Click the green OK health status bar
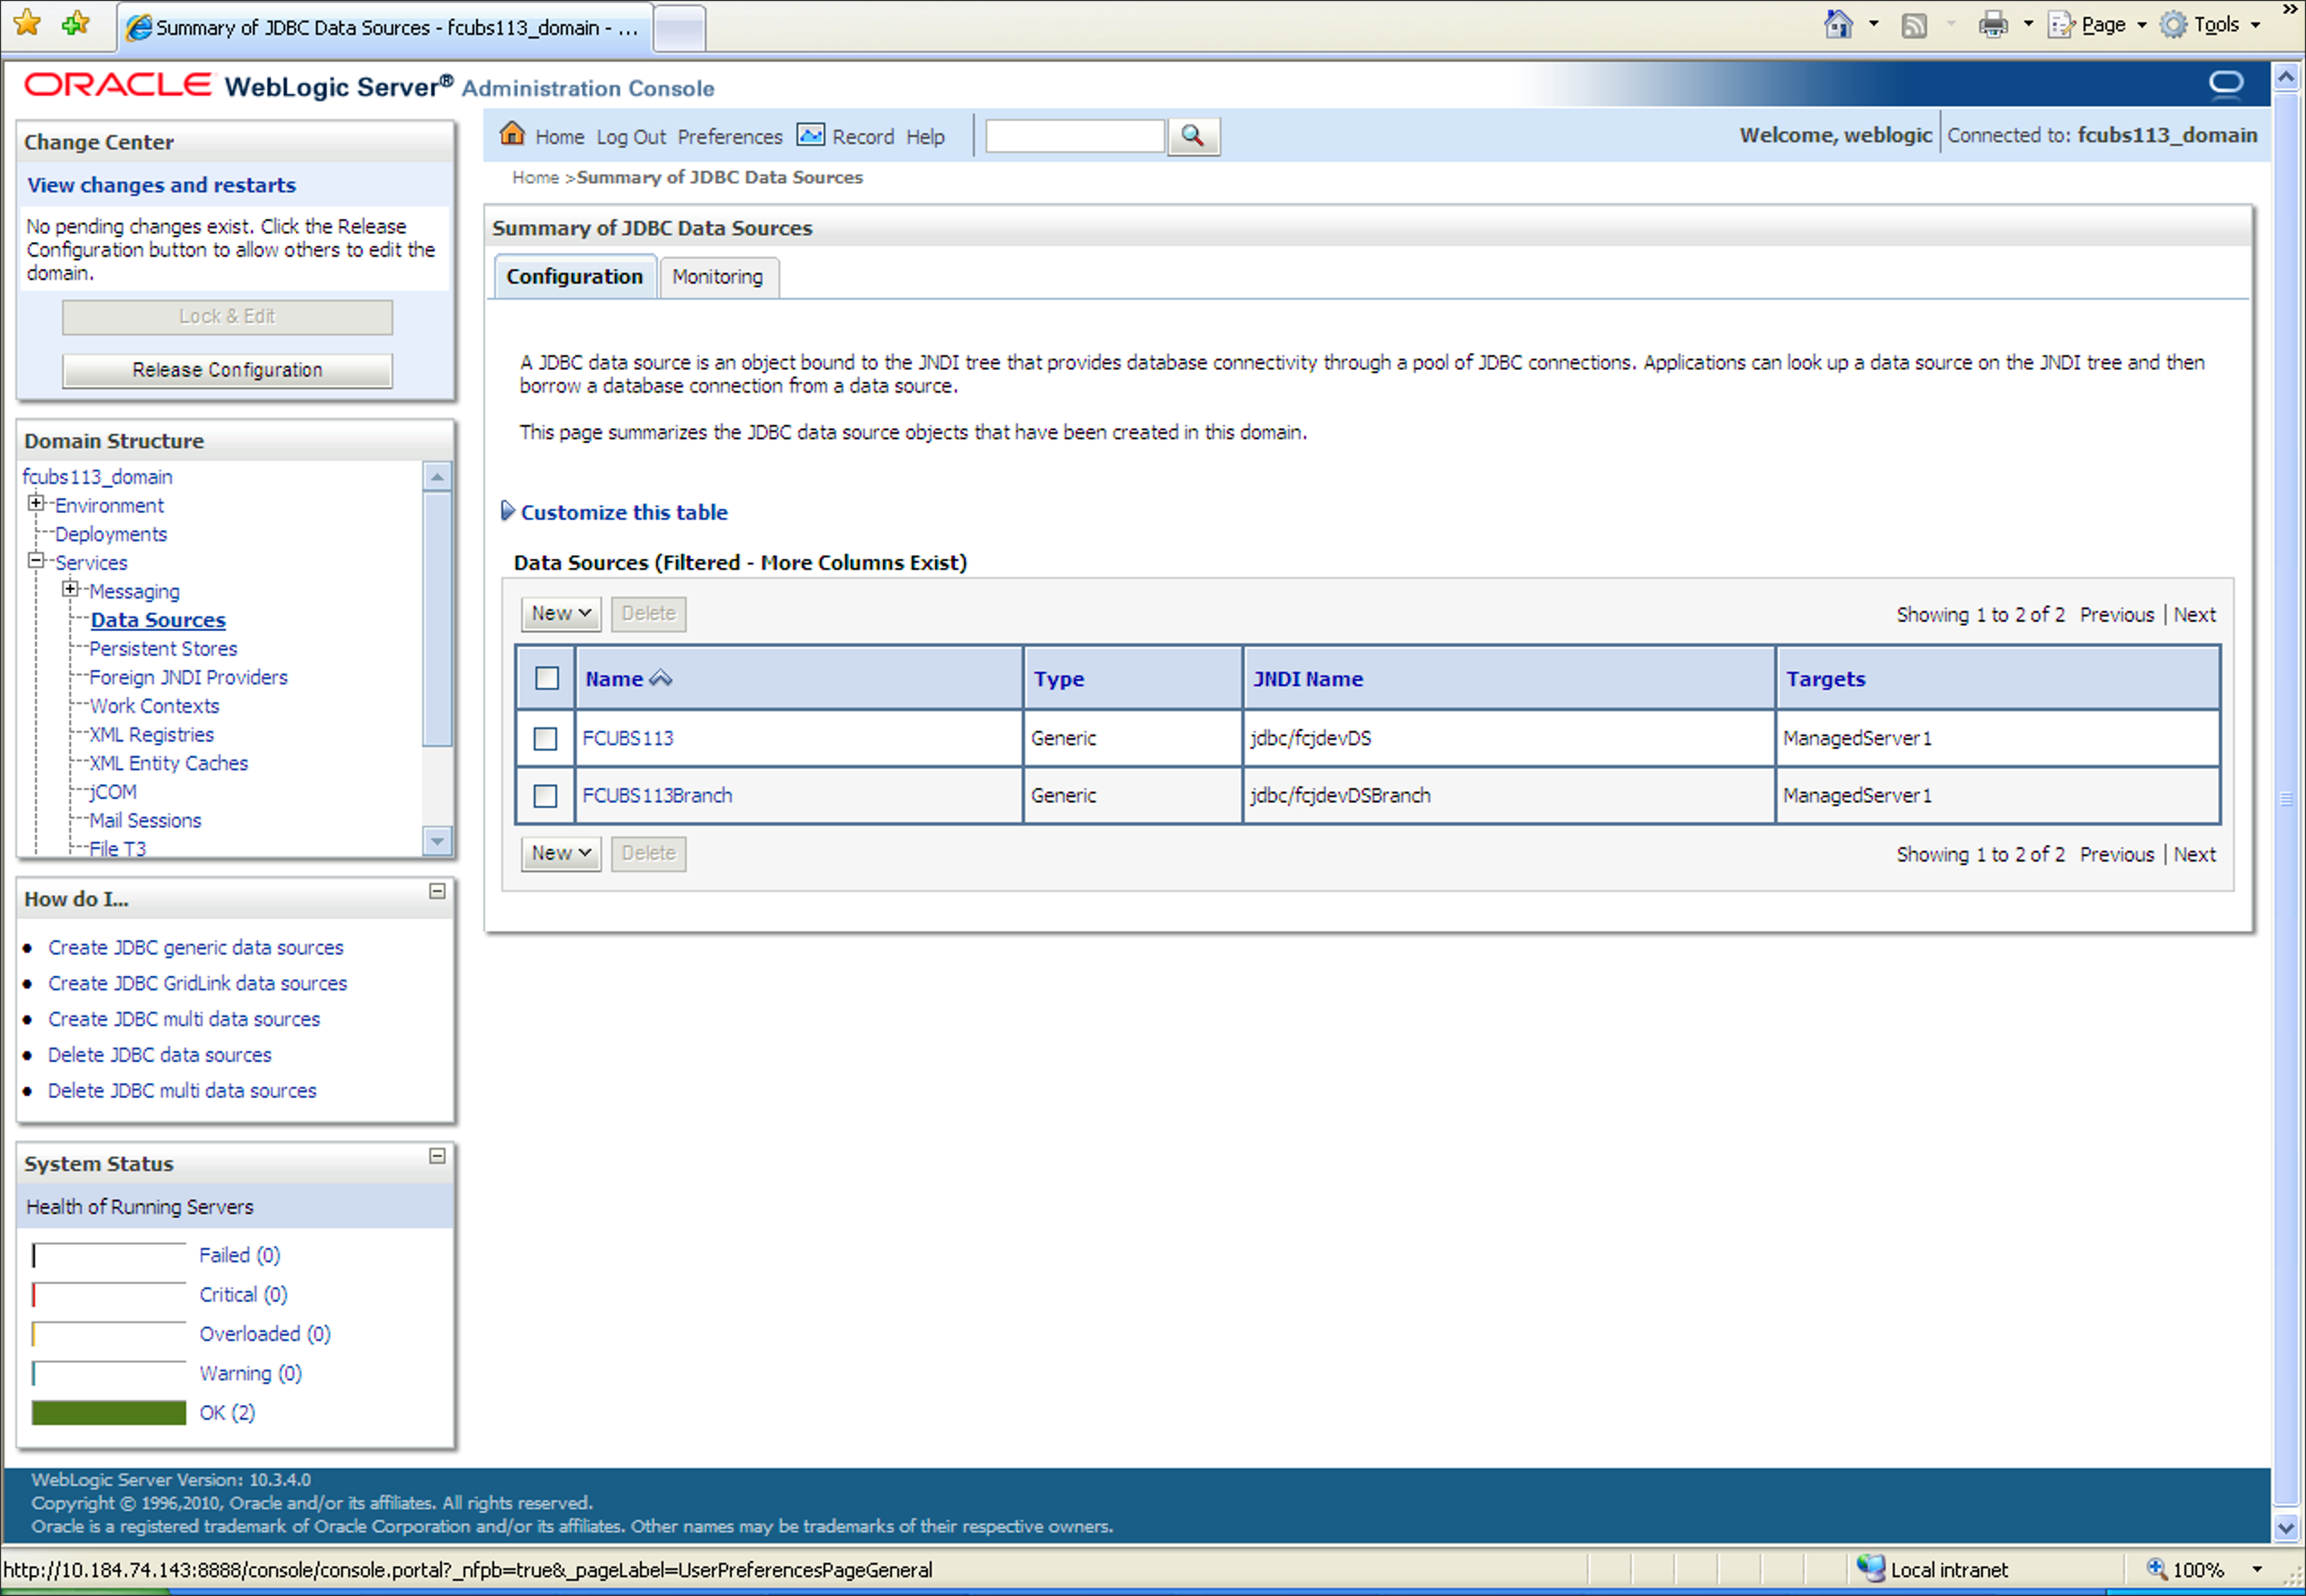 coord(109,1413)
